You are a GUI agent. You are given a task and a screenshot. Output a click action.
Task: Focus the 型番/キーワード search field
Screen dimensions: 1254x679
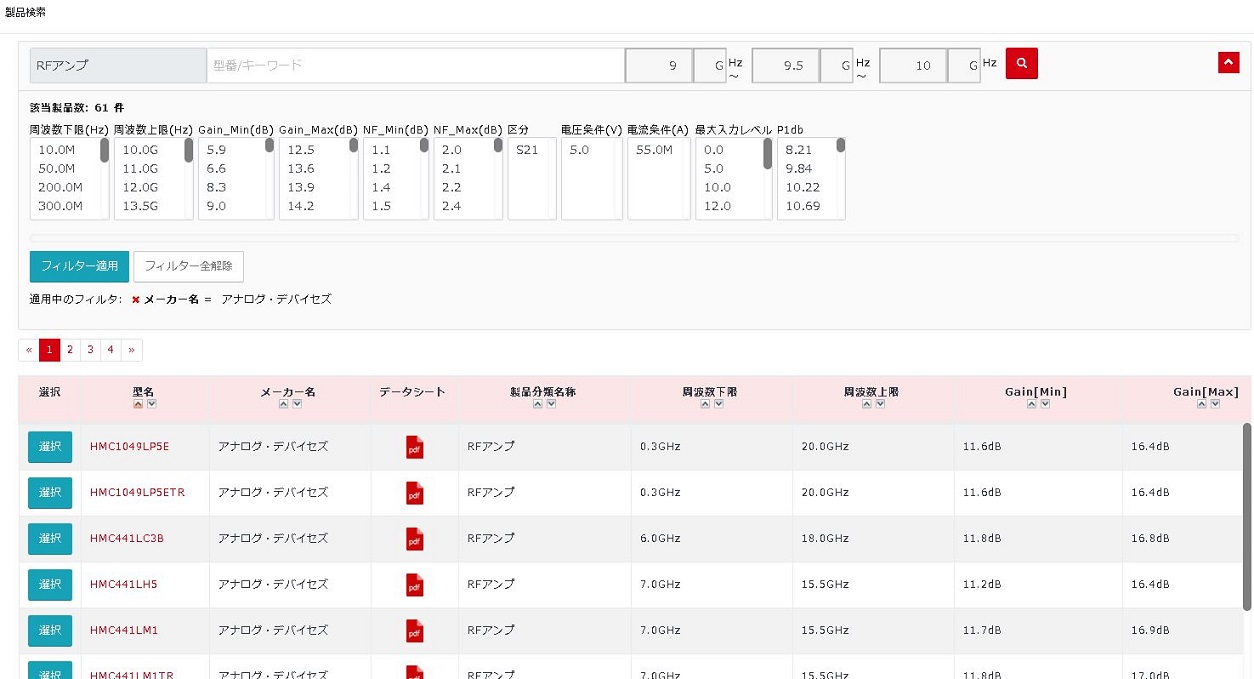[x=416, y=65]
